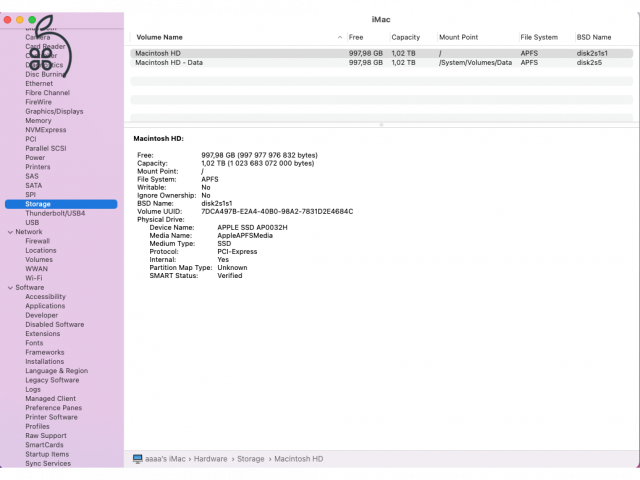Click the Volume UUID value text
The image size is (640, 480).
tap(277, 211)
